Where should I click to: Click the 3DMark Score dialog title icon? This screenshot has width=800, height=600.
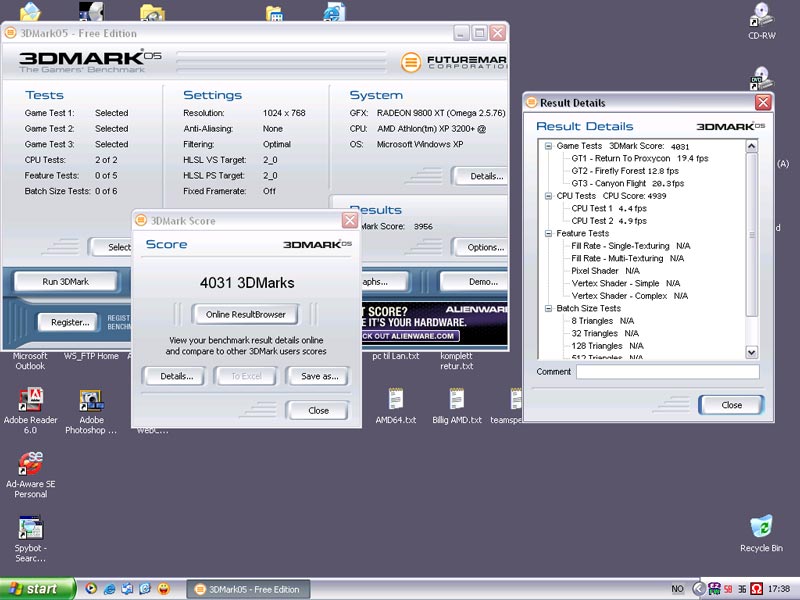(x=141, y=220)
